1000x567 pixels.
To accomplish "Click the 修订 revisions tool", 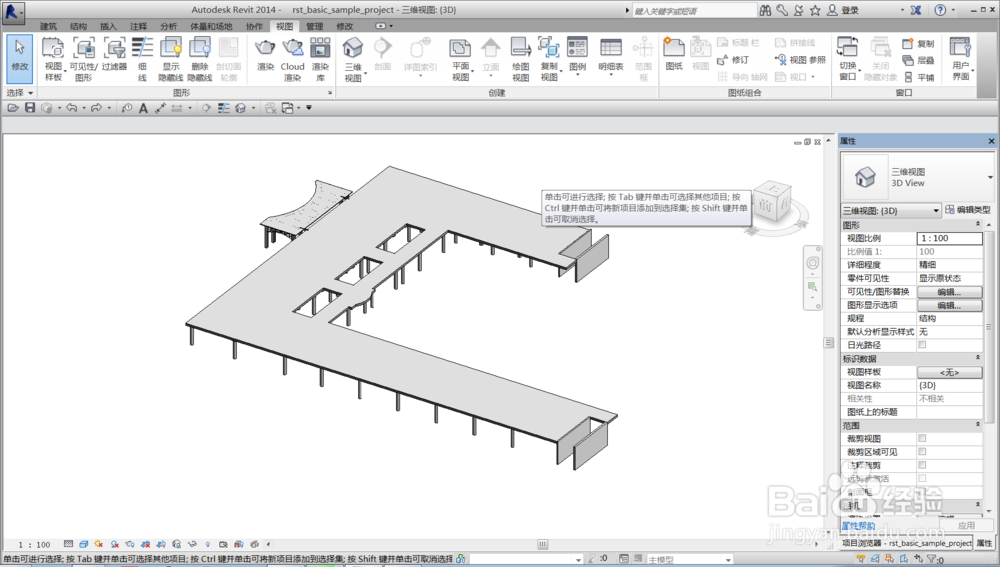I will [733, 60].
